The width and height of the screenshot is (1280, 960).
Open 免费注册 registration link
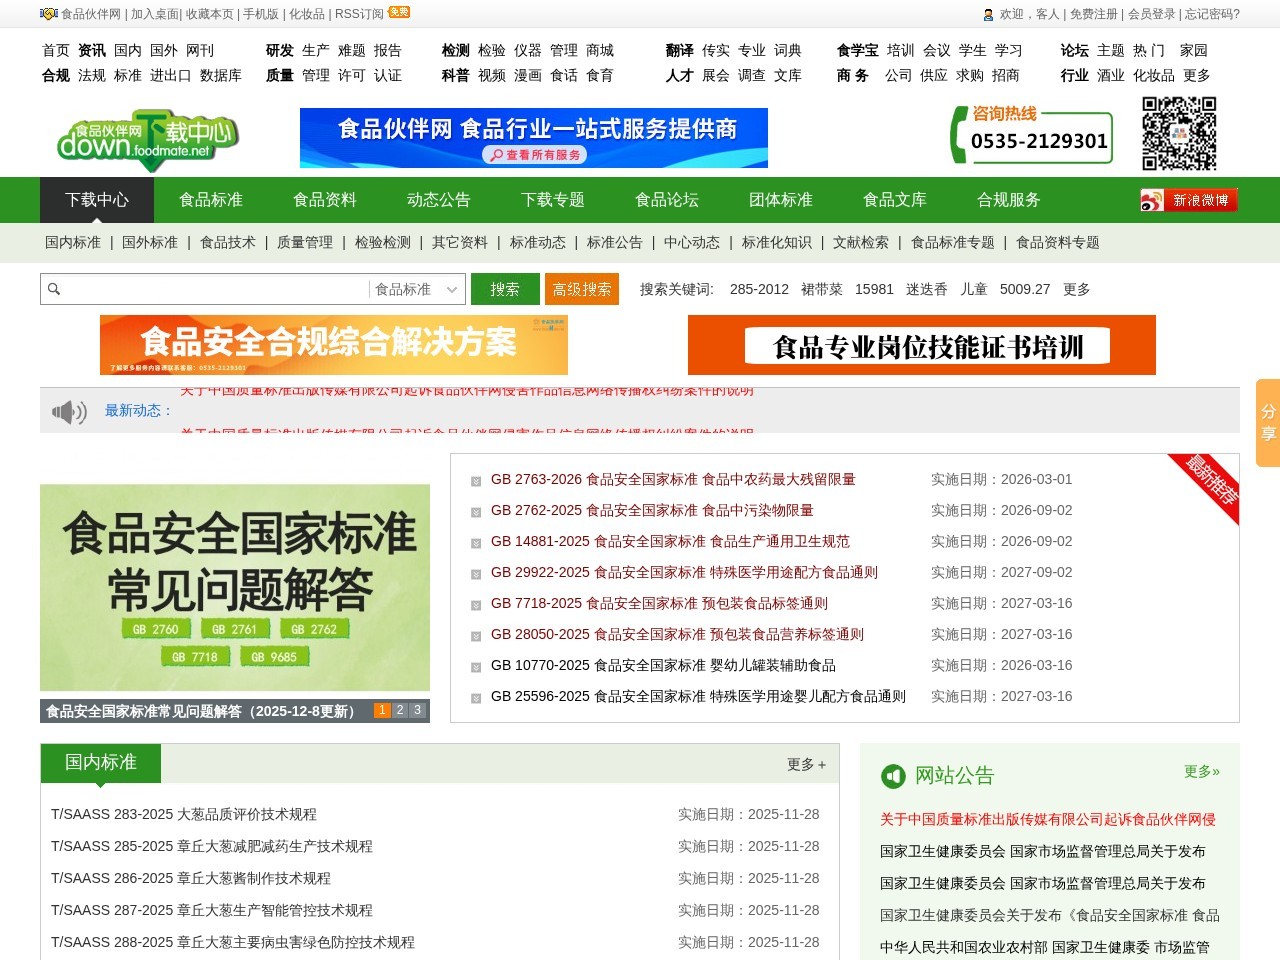(x=1095, y=15)
